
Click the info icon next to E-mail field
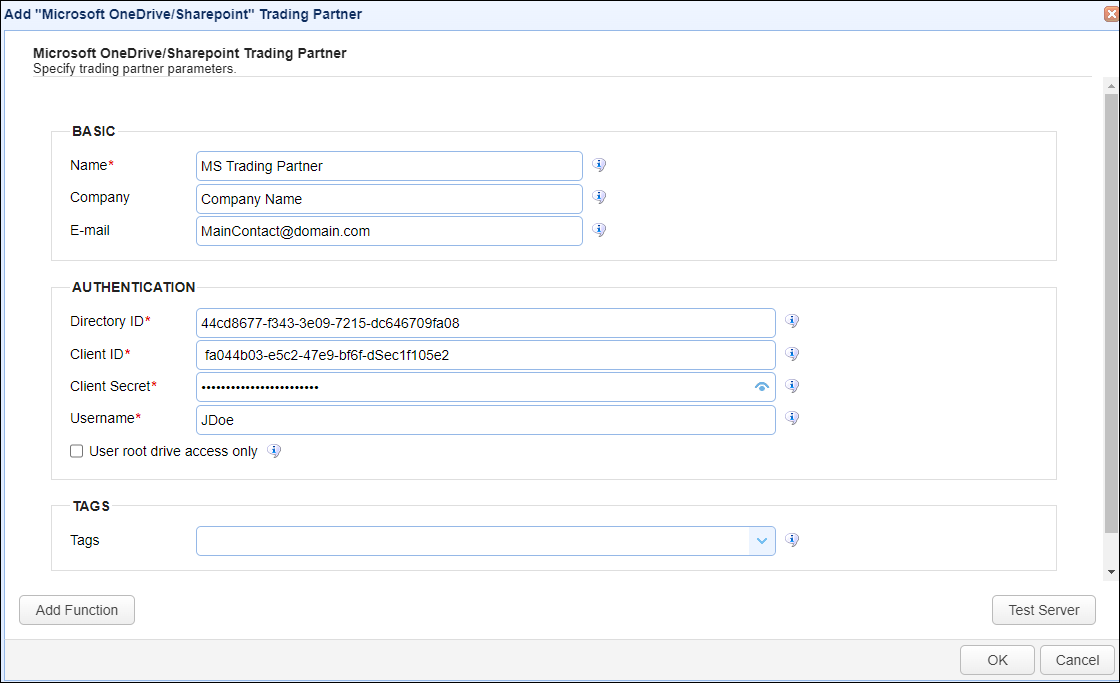[599, 230]
